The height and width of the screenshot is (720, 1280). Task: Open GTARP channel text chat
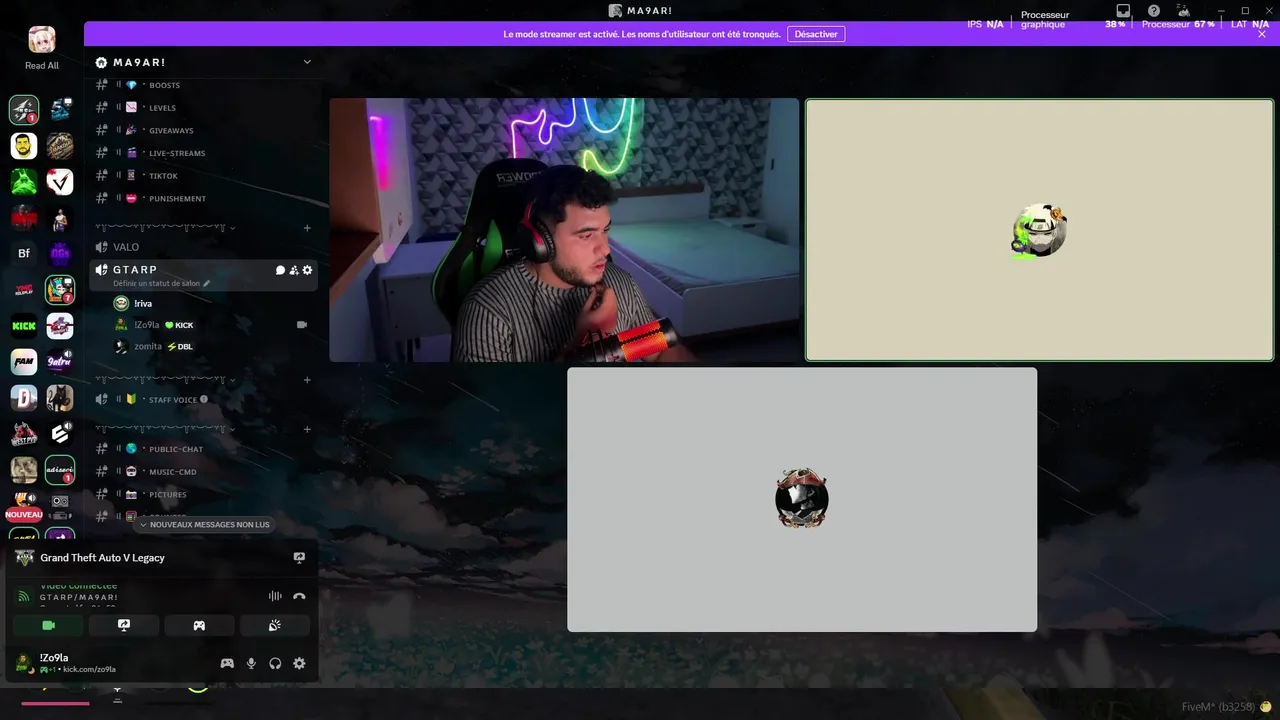tap(281, 270)
